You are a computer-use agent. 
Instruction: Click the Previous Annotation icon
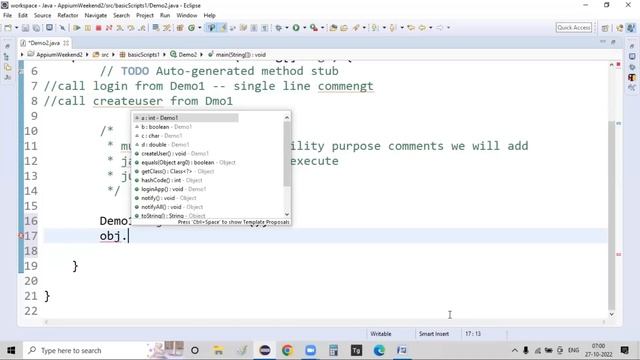393,28
